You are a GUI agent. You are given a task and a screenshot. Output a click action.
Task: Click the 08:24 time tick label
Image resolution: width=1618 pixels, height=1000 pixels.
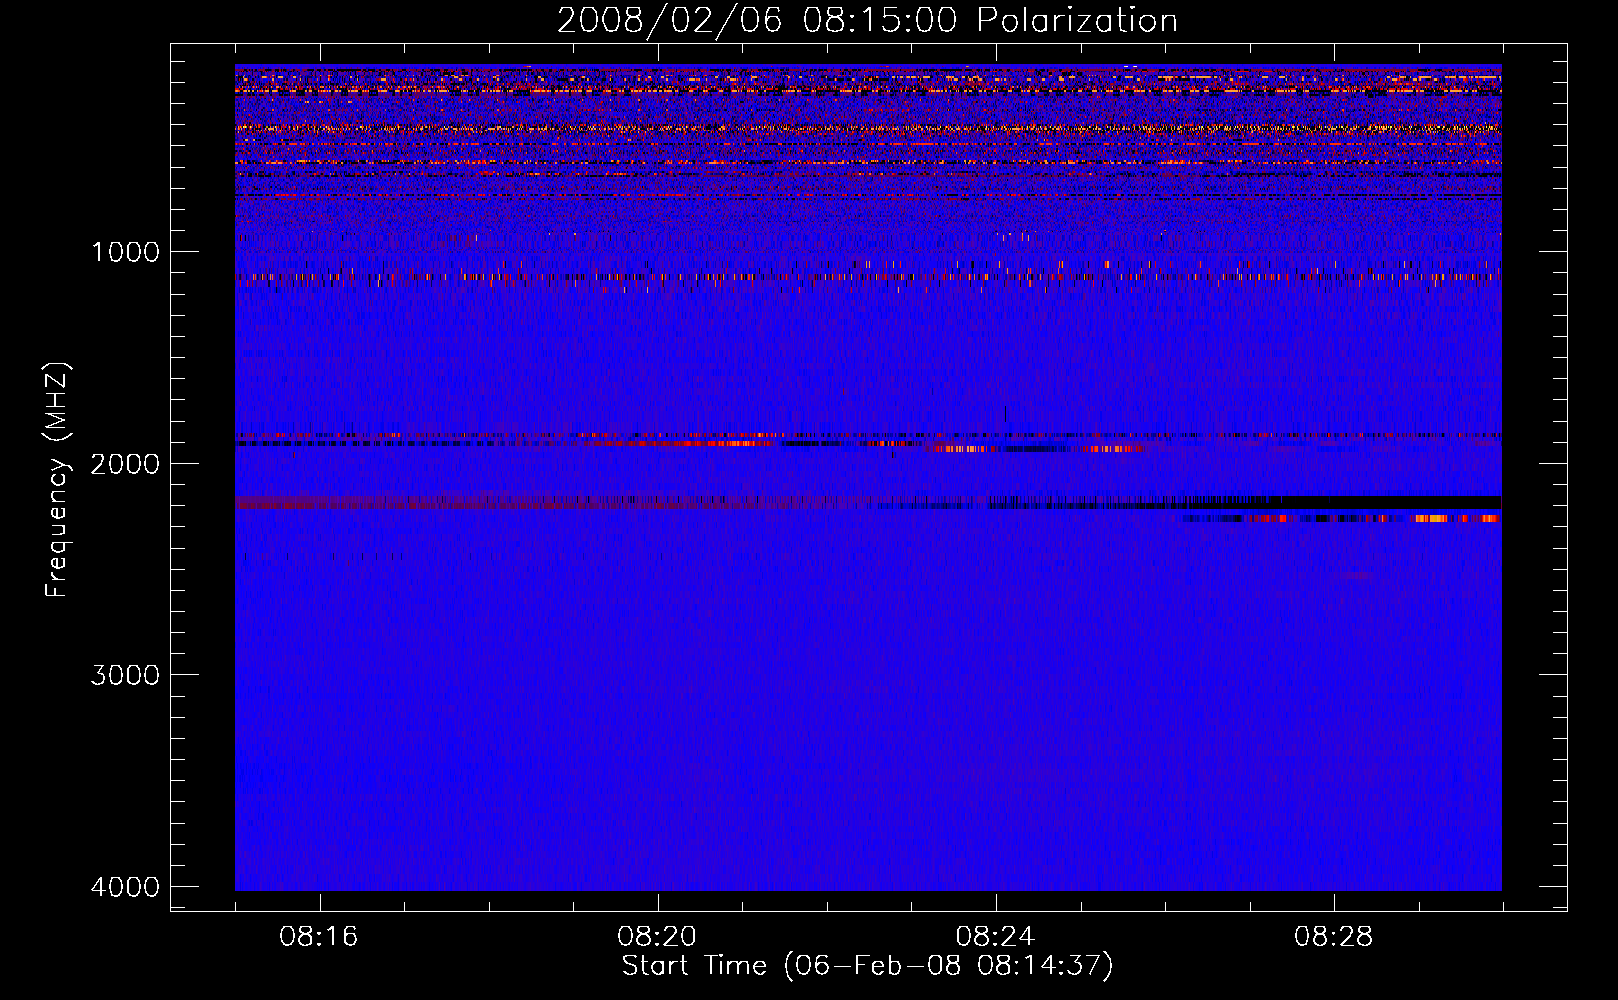click(x=995, y=937)
